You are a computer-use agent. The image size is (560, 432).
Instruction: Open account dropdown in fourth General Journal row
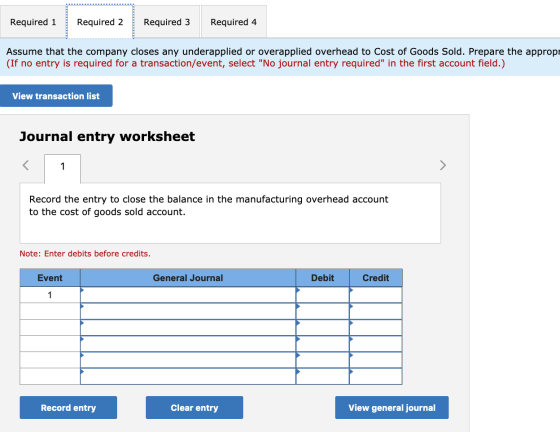click(x=188, y=344)
